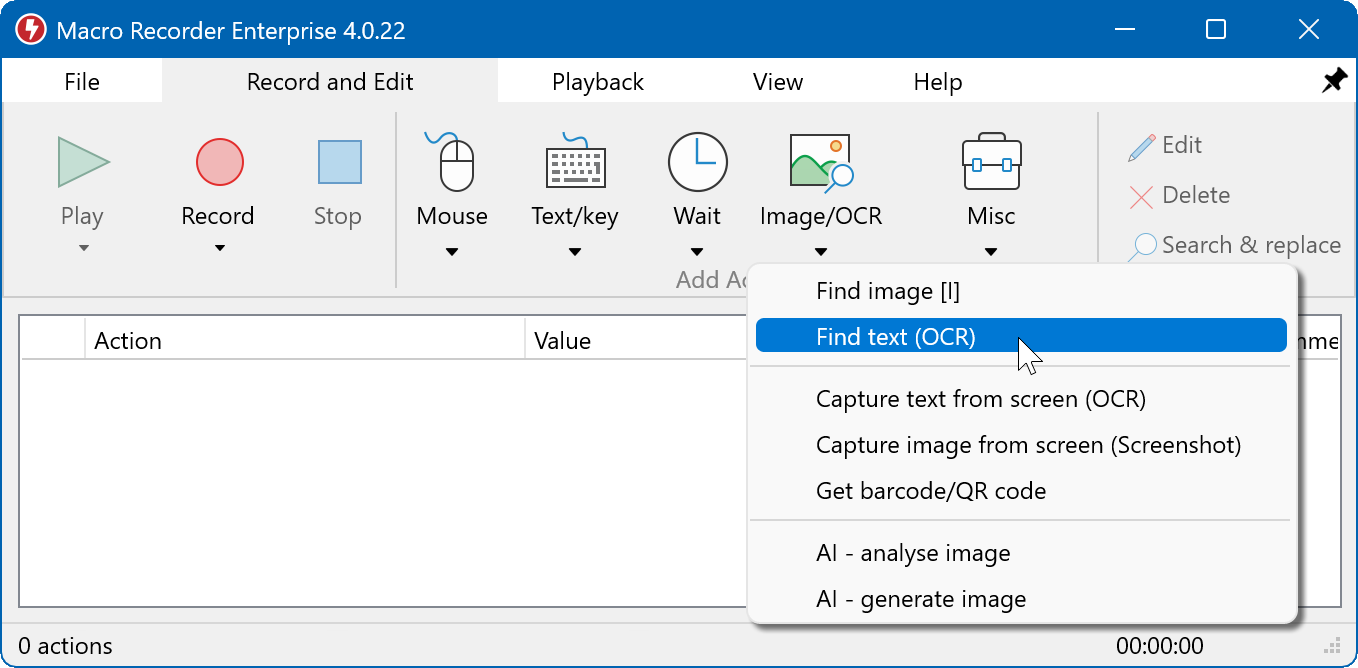
Task: Open the File menu
Action: pos(82,82)
